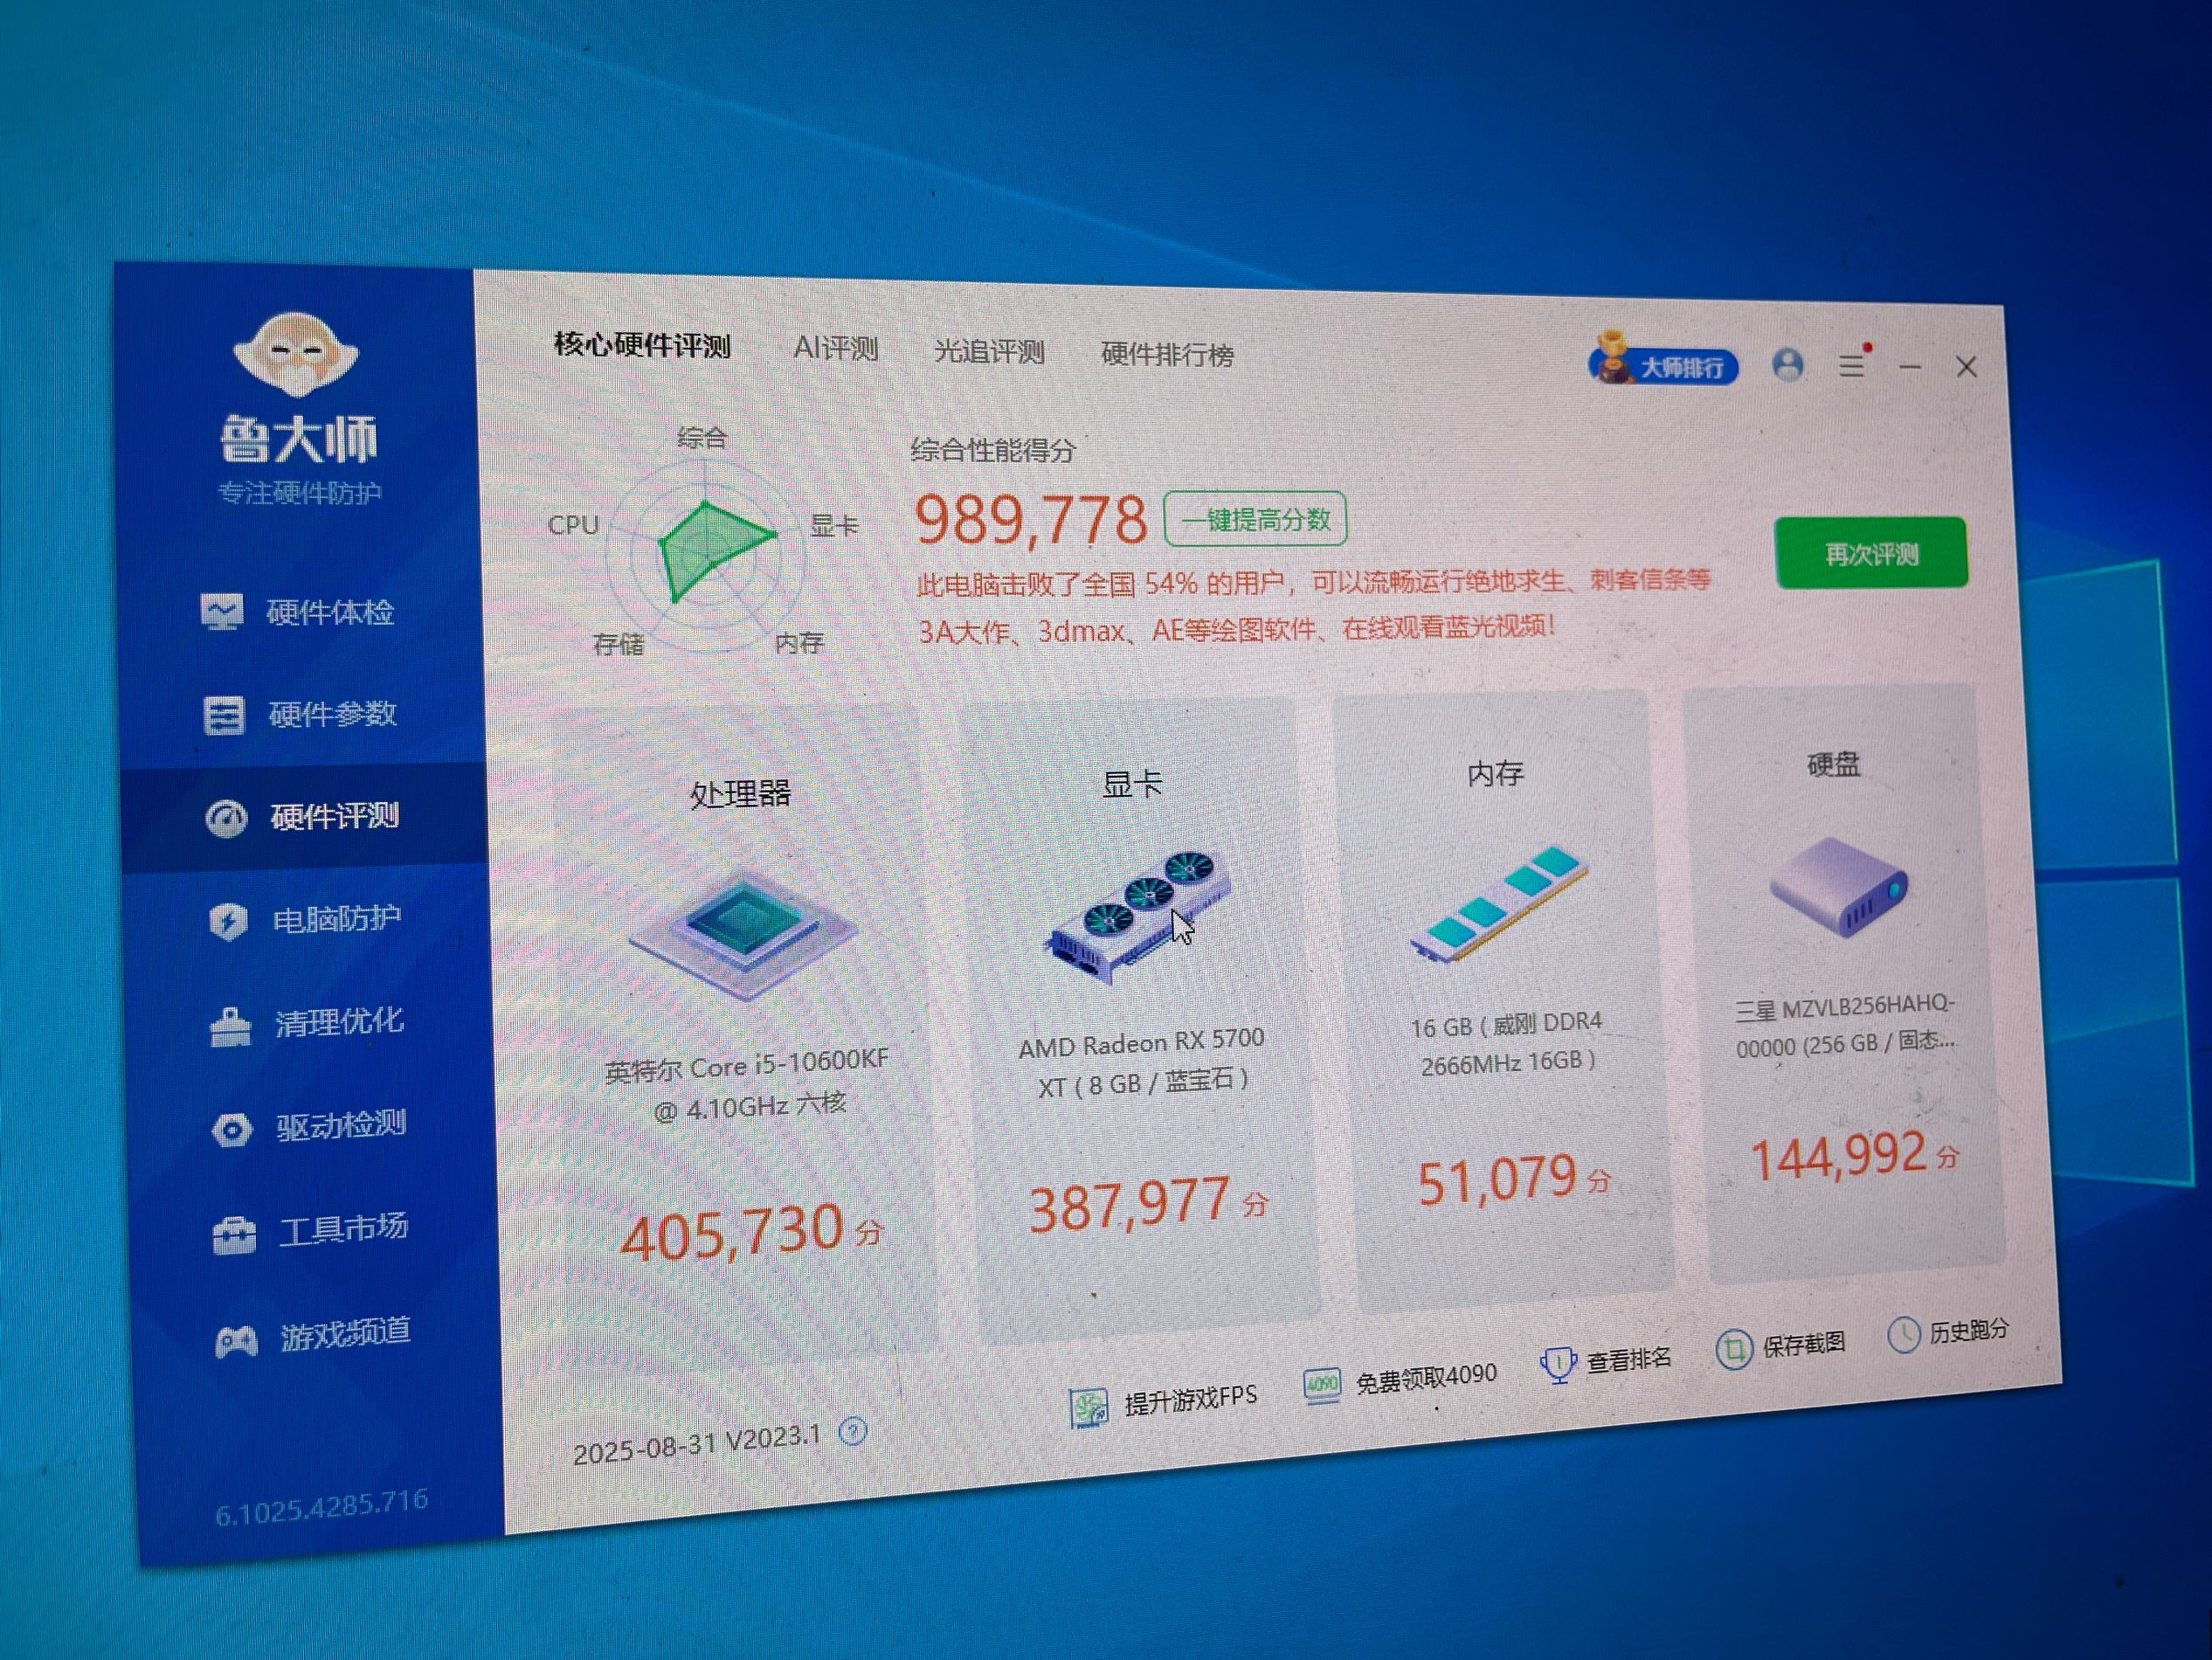Click the memory score 51,079
The width and height of the screenshot is (2212, 1660).
pyautogui.click(x=1498, y=1180)
